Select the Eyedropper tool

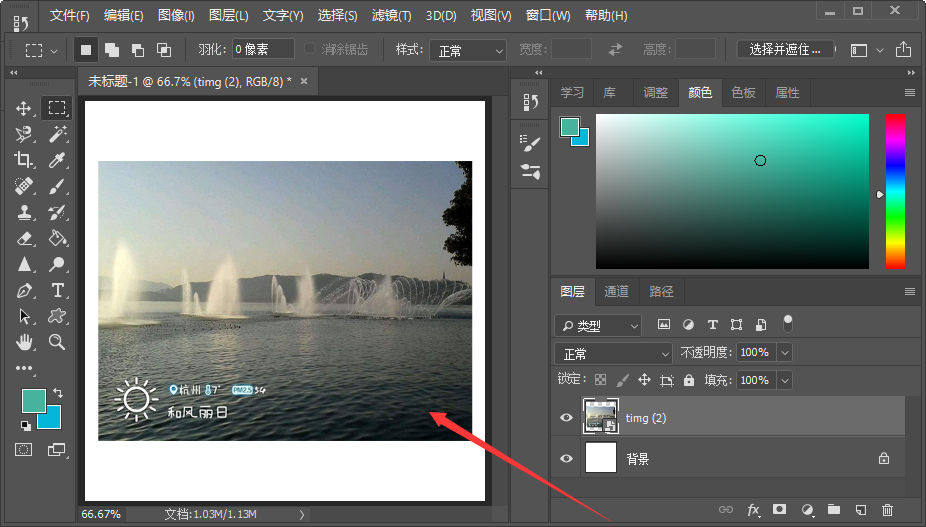(x=57, y=160)
